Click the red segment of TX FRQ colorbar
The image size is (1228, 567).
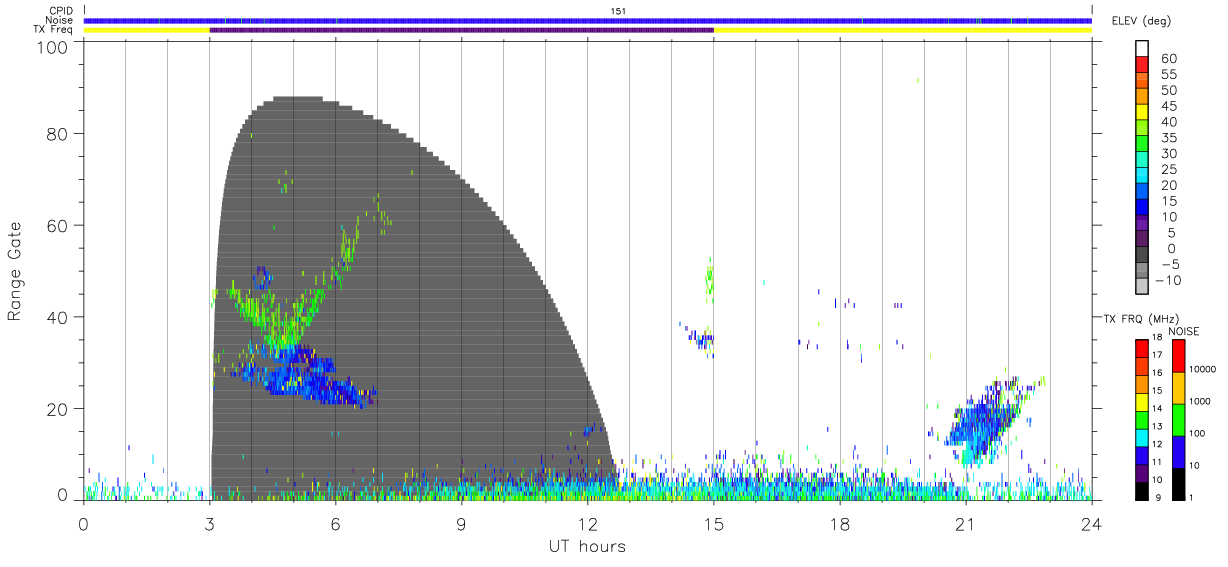pyautogui.click(x=1141, y=348)
